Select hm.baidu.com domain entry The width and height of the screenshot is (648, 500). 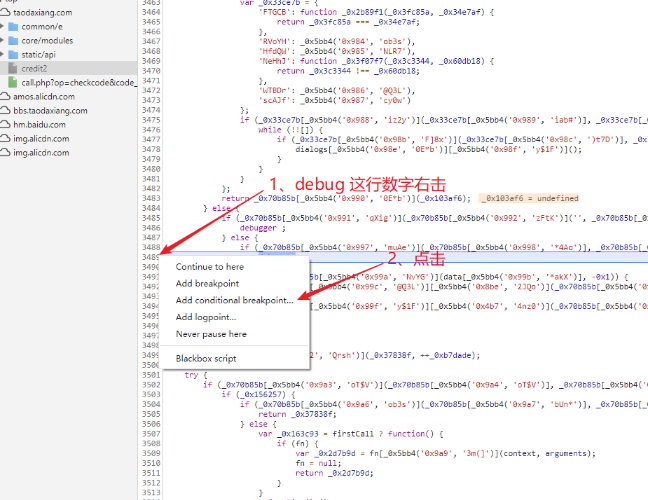[39, 125]
